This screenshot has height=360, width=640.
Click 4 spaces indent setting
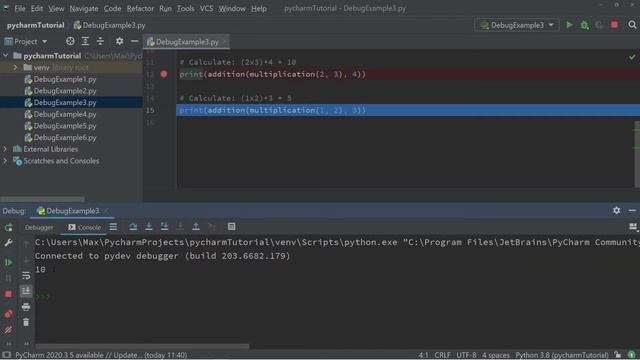coord(496,355)
